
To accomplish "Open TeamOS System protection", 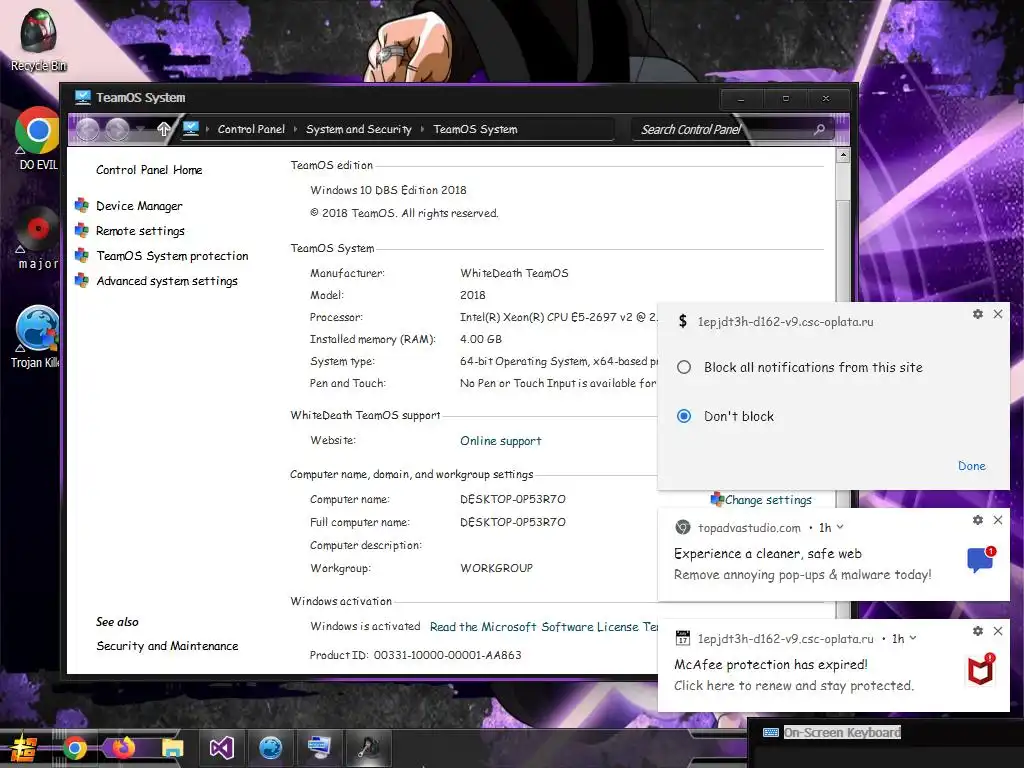I will [172, 255].
